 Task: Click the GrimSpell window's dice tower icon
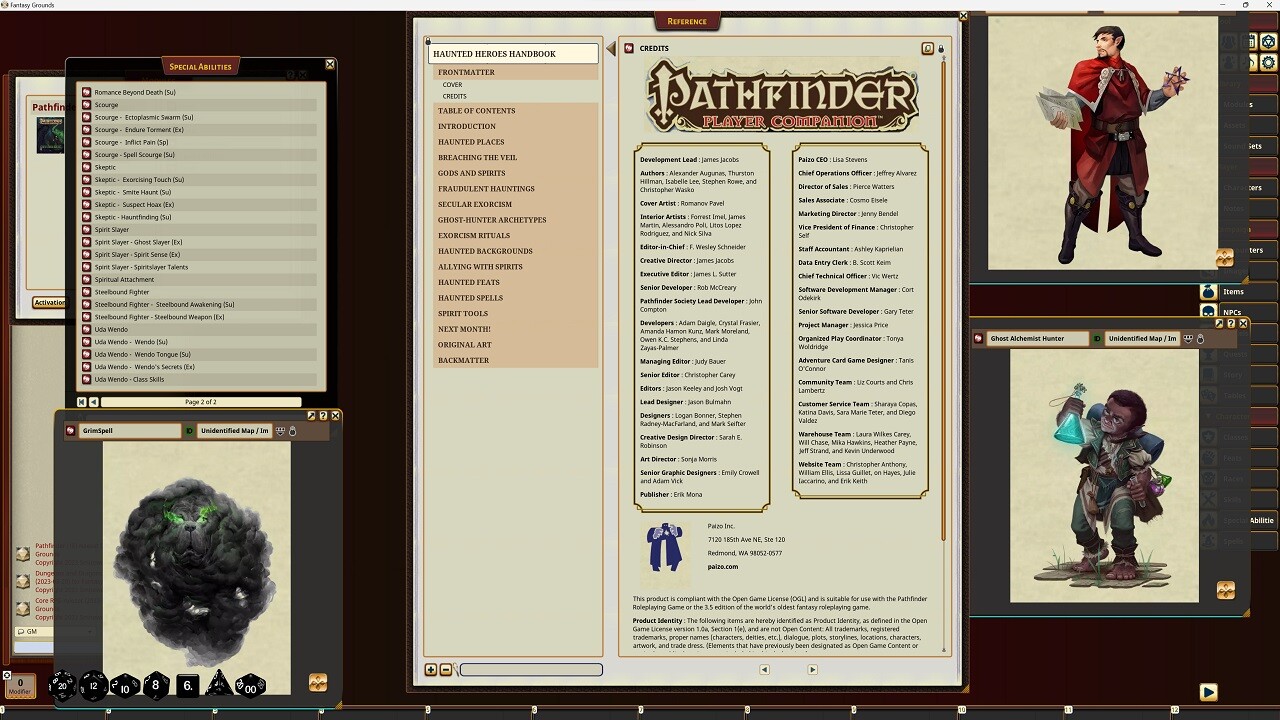point(293,431)
